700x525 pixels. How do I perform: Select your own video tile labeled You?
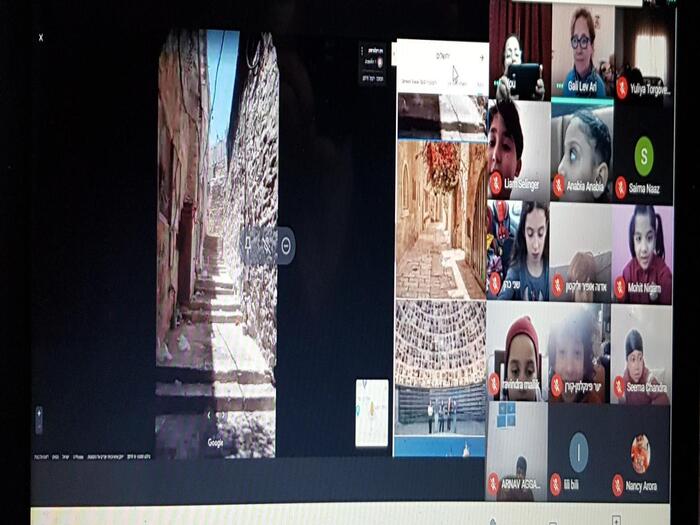pos(520,50)
